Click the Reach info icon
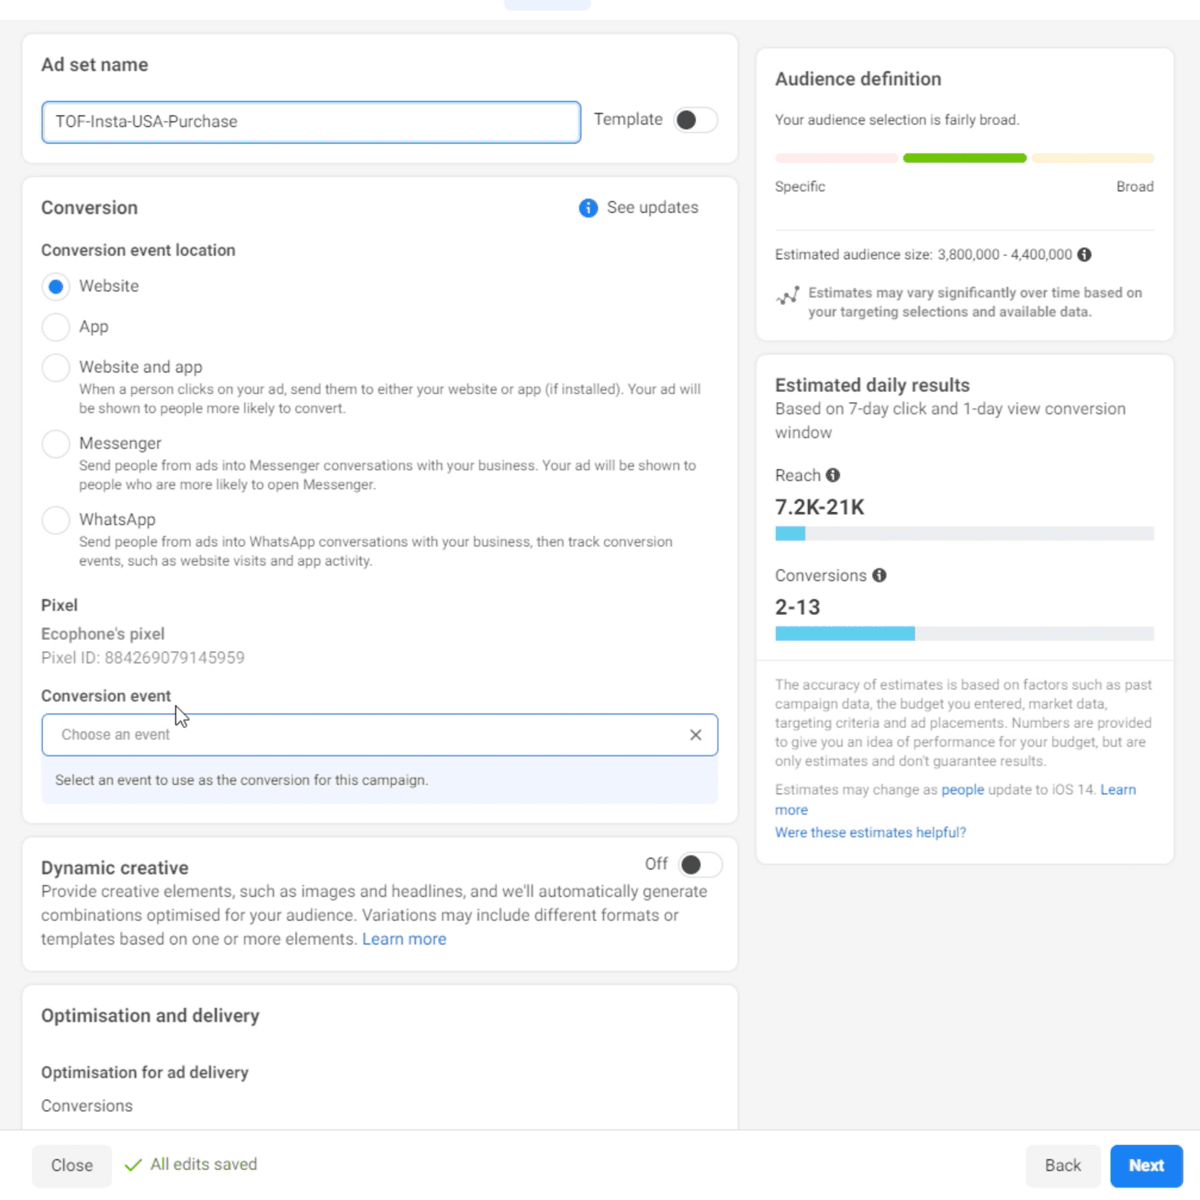This screenshot has width=1200, height=1200. tap(833, 475)
